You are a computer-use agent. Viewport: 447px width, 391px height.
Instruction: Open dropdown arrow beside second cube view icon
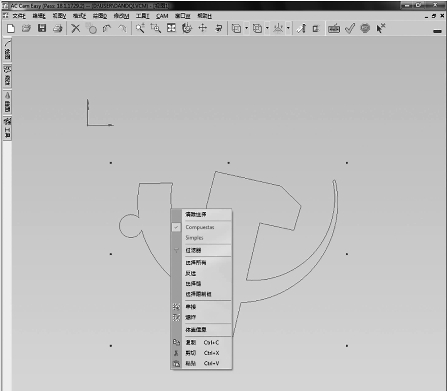pyautogui.click(x=267, y=28)
